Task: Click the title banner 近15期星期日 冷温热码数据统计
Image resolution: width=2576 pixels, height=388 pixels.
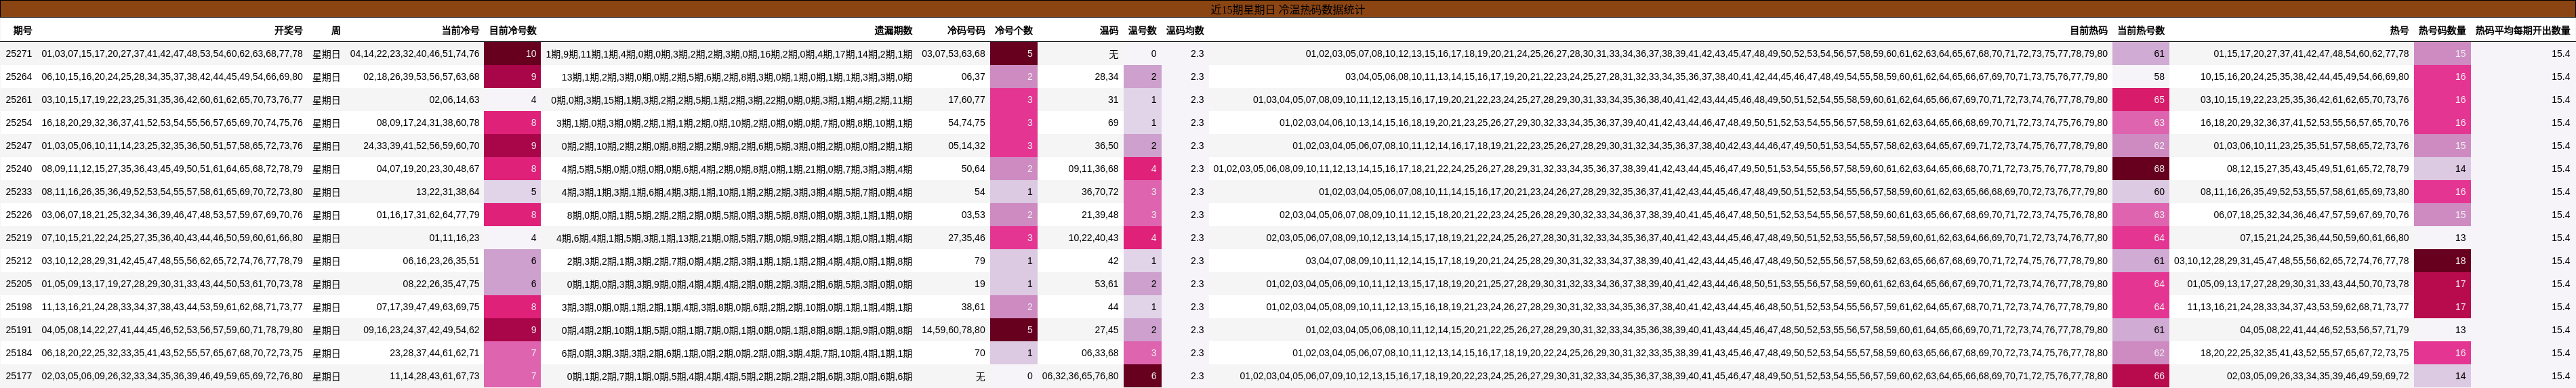Action: pyautogui.click(x=1287, y=9)
